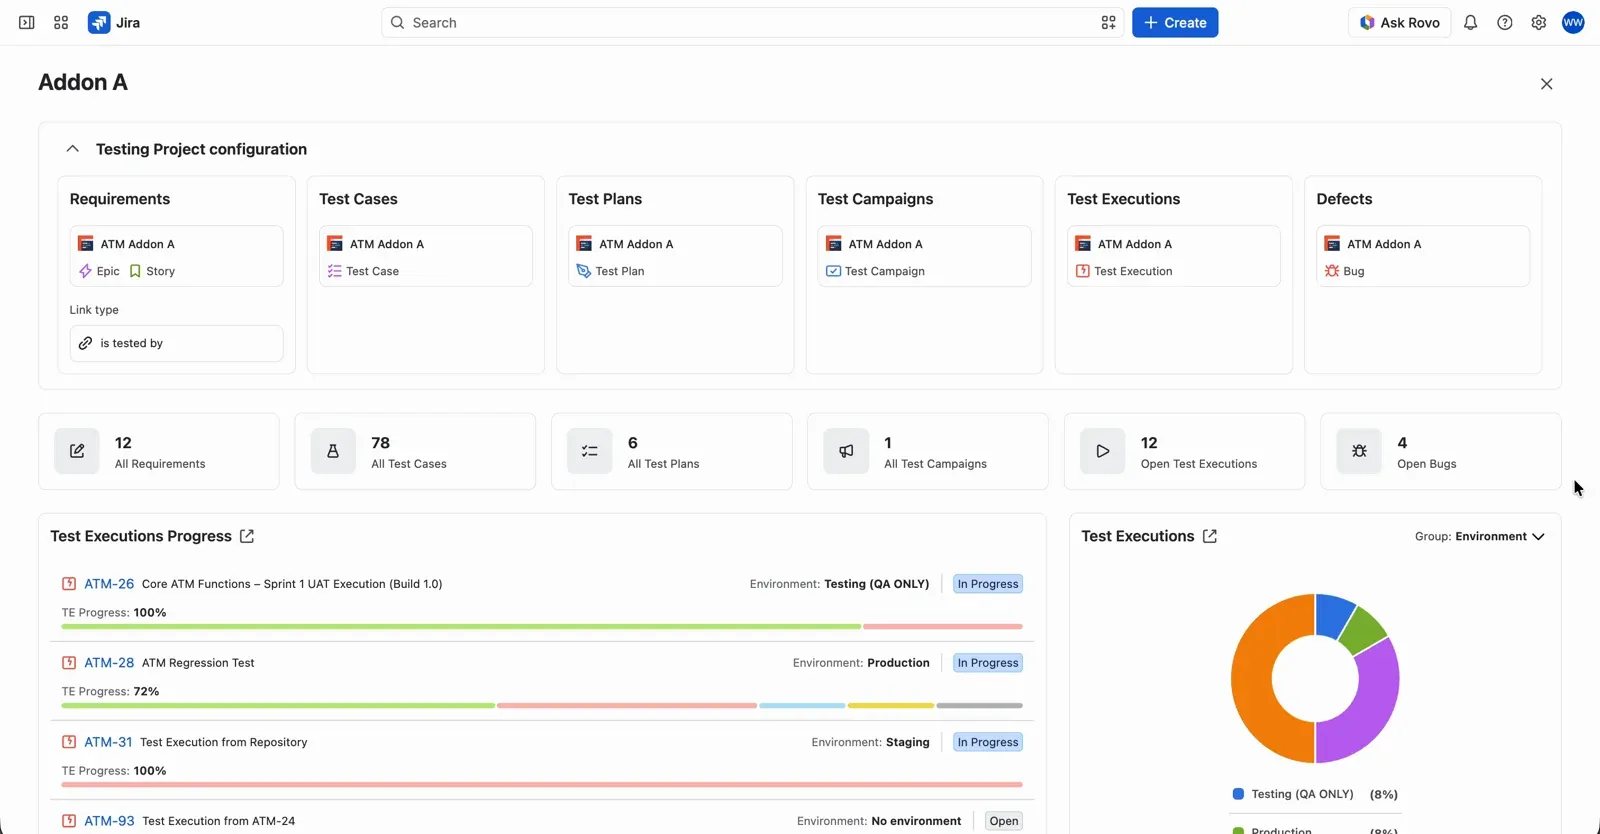Image resolution: width=1600 pixels, height=834 pixels.
Task: Click 78 All Test Cases count
Action: 380,443
